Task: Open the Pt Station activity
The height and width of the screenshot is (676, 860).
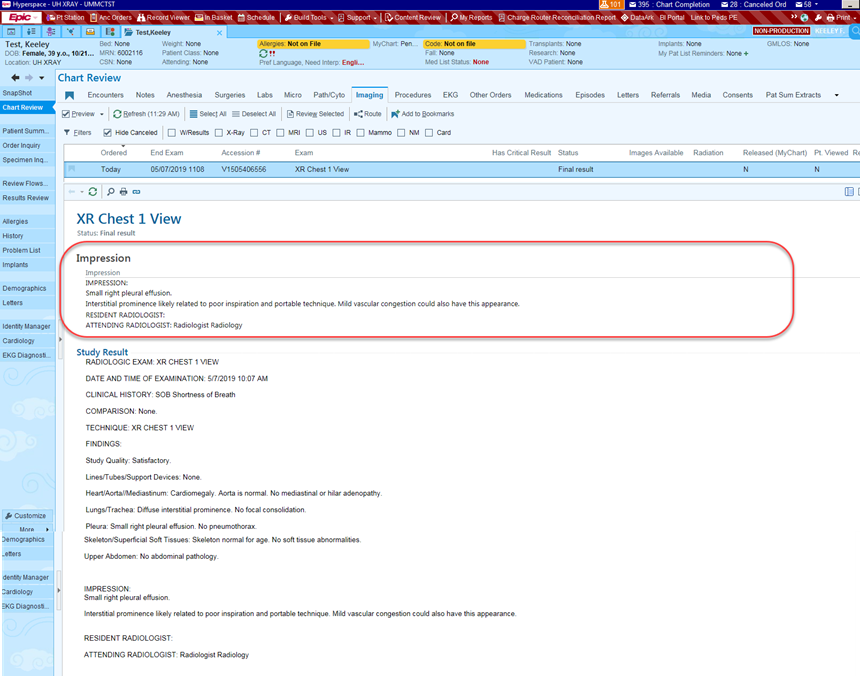Action: pyautogui.click(x=66, y=18)
